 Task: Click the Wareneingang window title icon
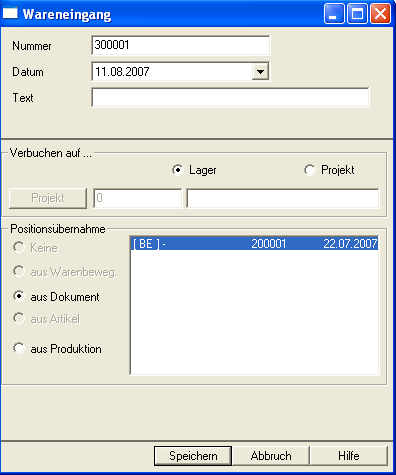[x=10, y=14]
